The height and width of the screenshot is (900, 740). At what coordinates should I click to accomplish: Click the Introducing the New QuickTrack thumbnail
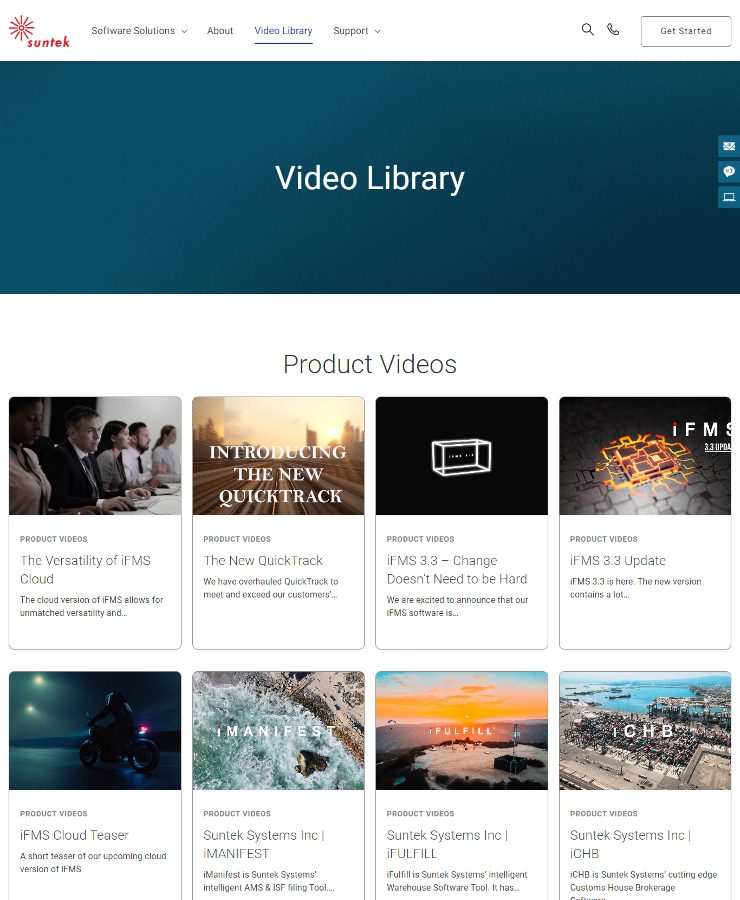coord(278,456)
